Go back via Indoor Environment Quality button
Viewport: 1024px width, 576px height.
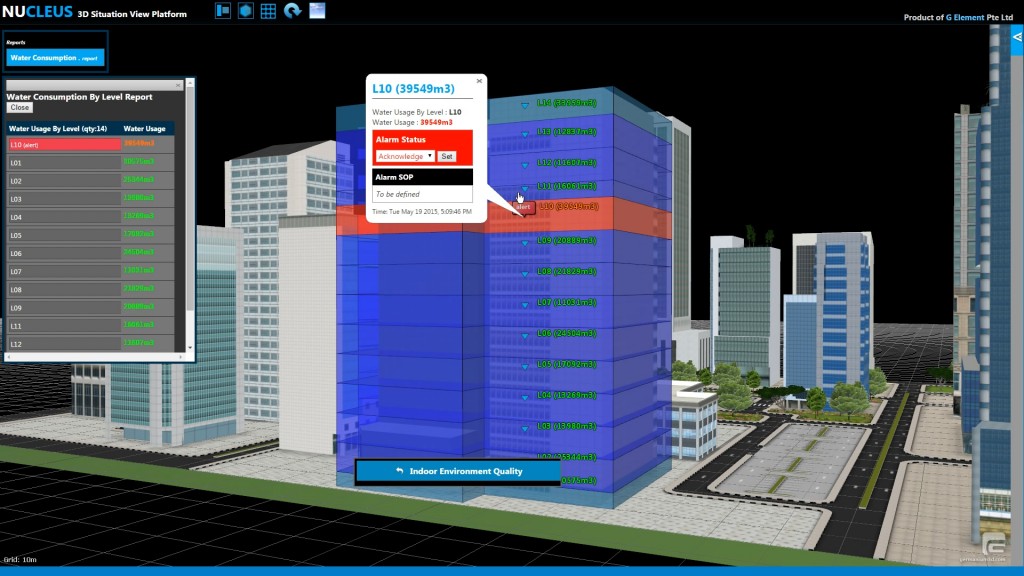coord(458,471)
